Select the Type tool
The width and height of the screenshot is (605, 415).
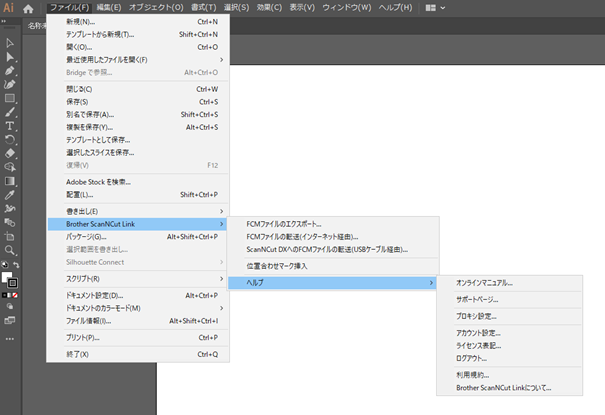(x=10, y=126)
